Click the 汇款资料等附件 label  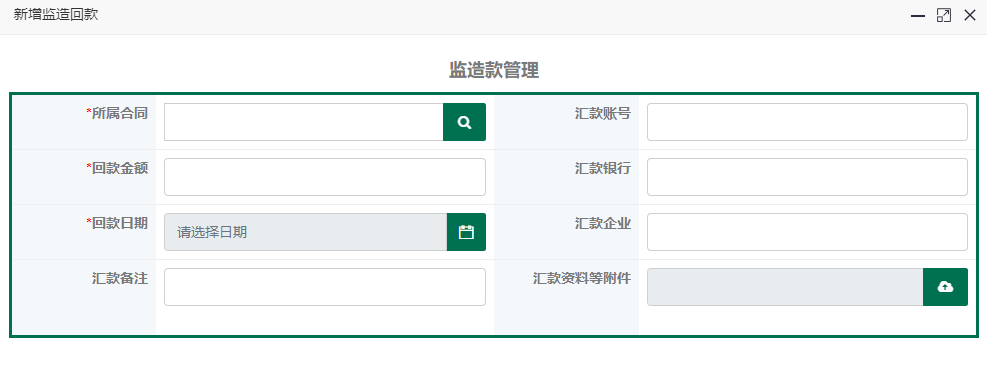(582, 278)
